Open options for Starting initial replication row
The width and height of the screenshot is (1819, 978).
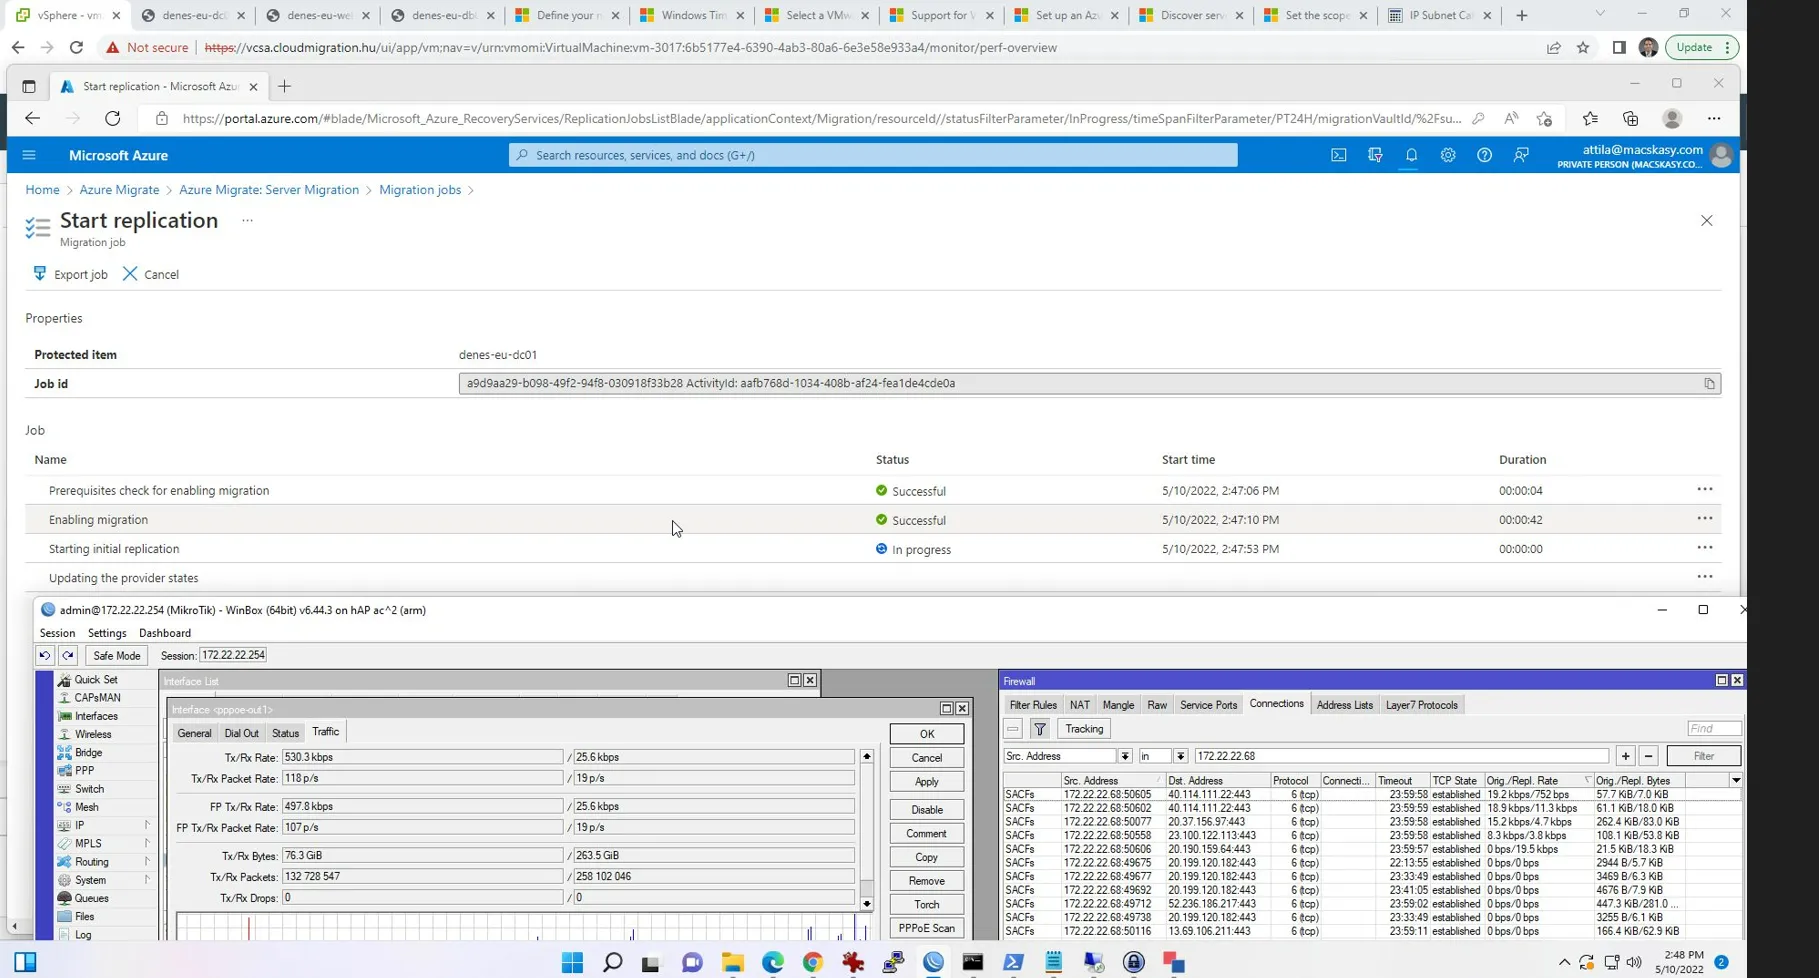click(x=1705, y=548)
